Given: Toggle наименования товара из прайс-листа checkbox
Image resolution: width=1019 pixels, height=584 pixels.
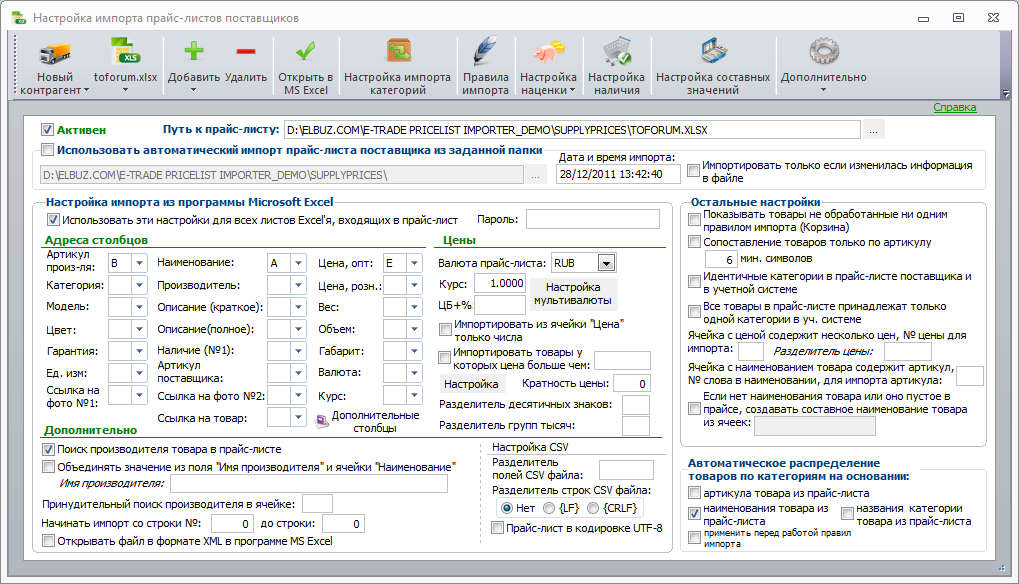Looking at the screenshot, I should tap(694, 514).
